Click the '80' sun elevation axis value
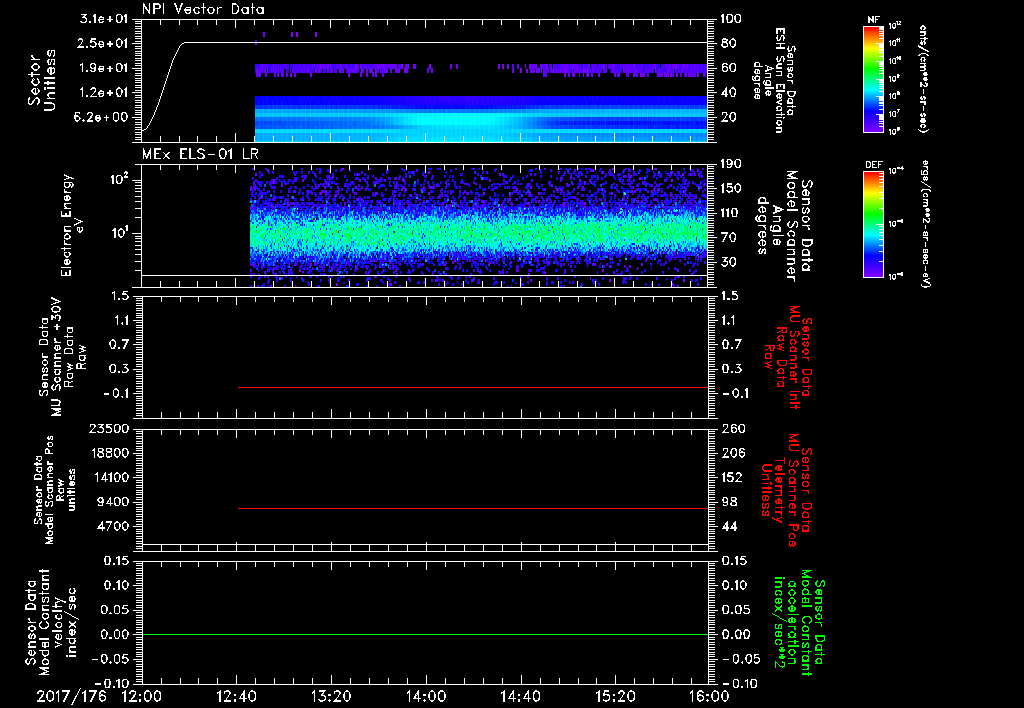1024x708 pixels. click(729, 43)
